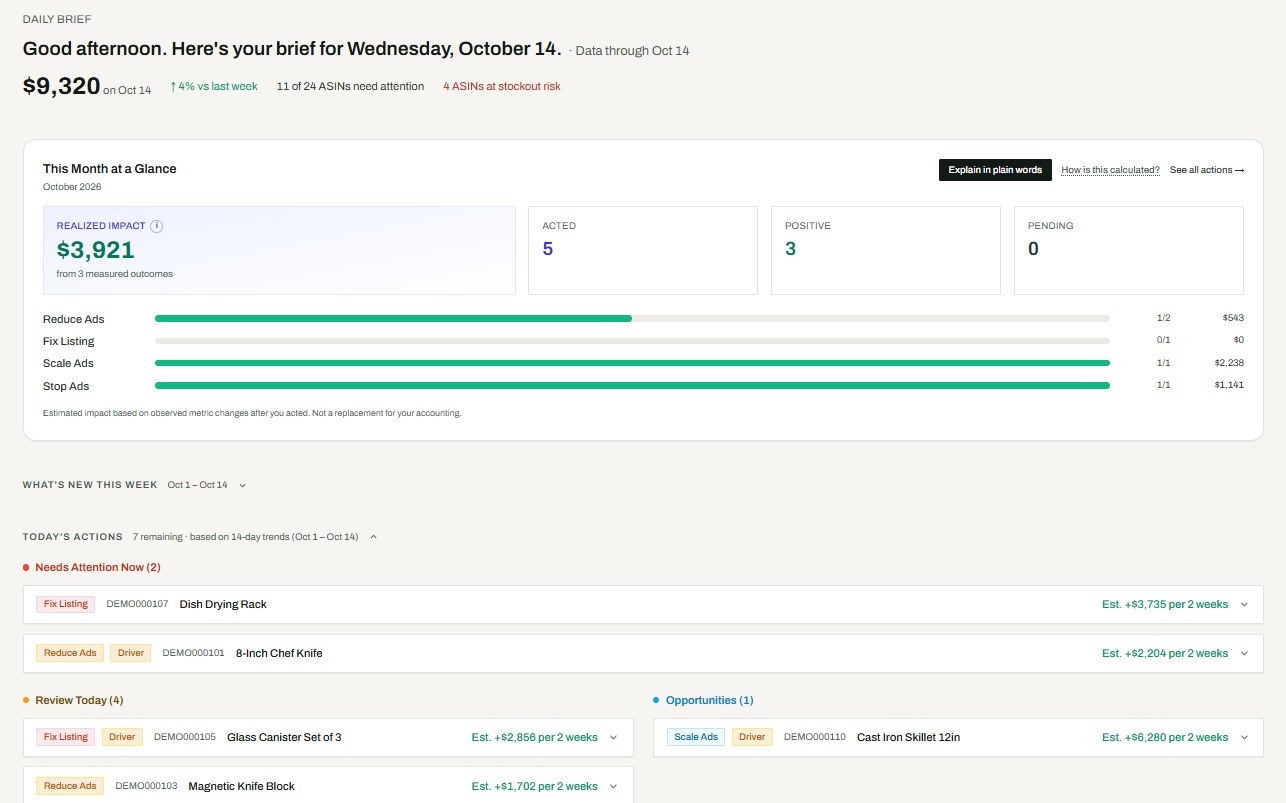
Task: Click the 'Review Today (4)' heading
Action: click(79, 700)
